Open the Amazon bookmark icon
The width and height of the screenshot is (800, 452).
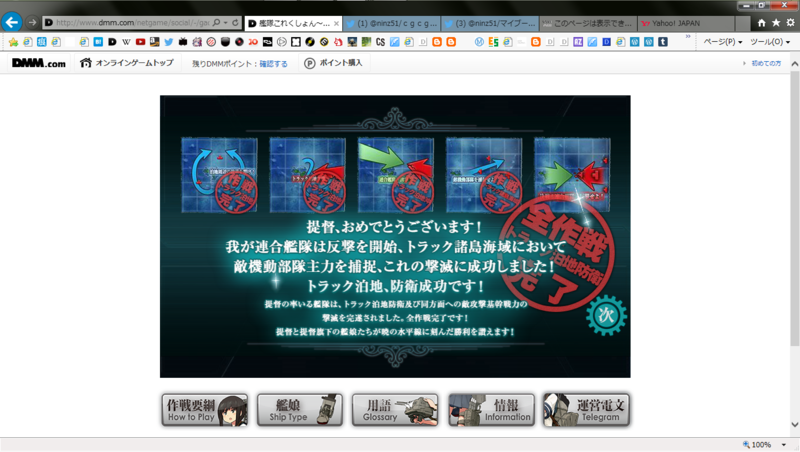(x=155, y=42)
